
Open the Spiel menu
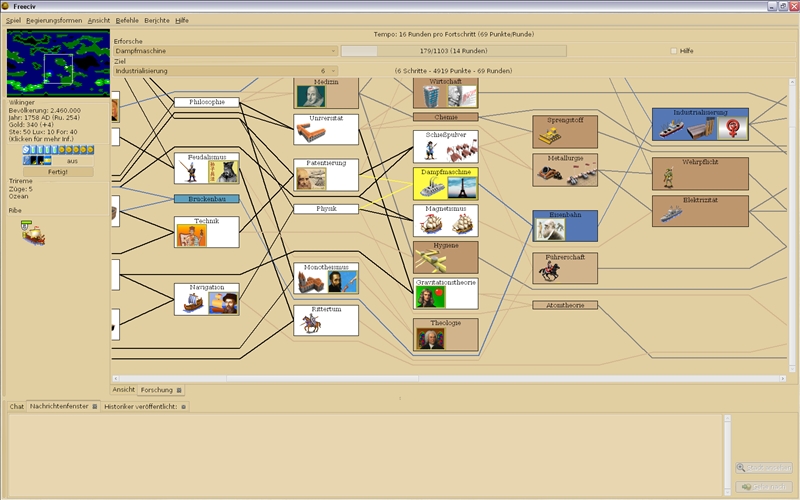point(13,20)
